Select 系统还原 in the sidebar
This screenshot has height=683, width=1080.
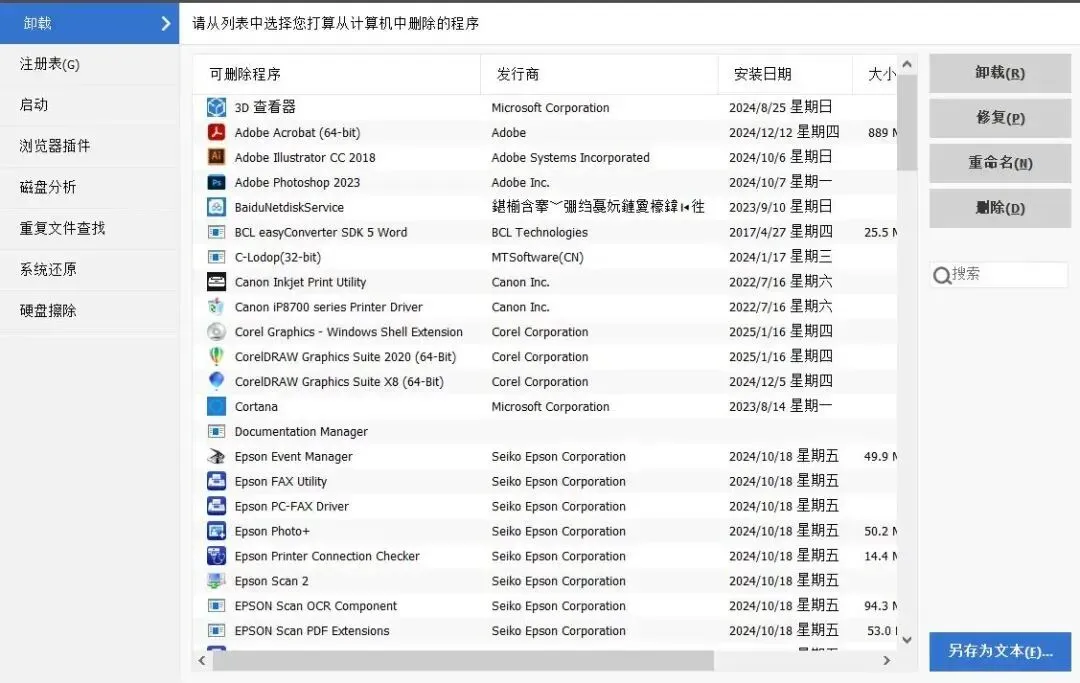click(90, 270)
